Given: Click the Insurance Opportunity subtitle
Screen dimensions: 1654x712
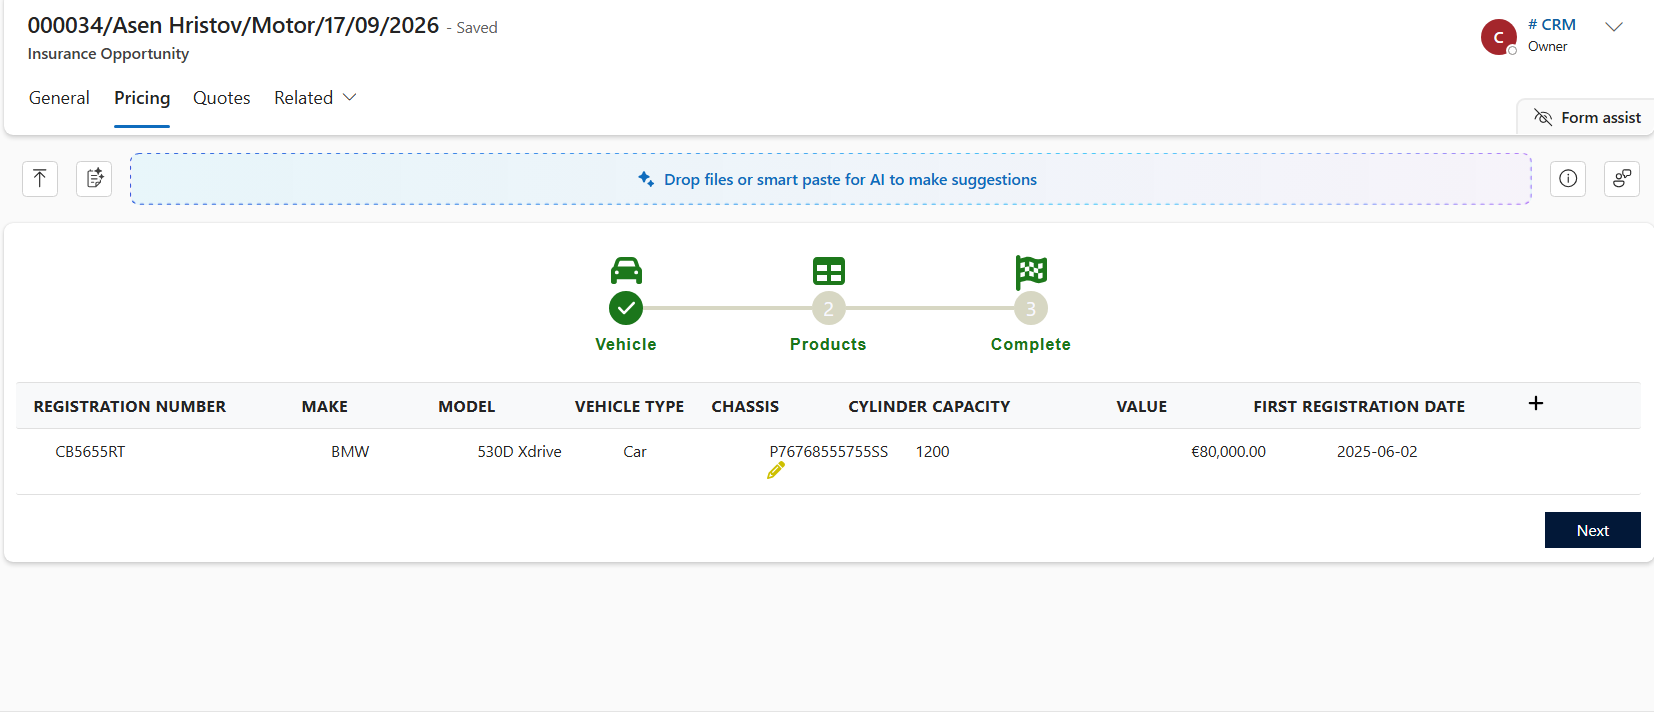Looking at the screenshot, I should pyautogui.click(x=108, y=54).
